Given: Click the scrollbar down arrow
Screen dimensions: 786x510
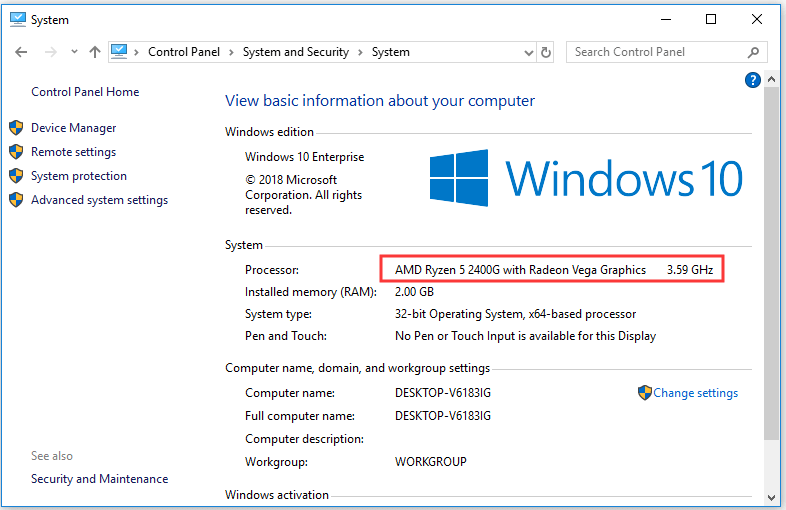Looking at the screenshot, I should [771, 496].
